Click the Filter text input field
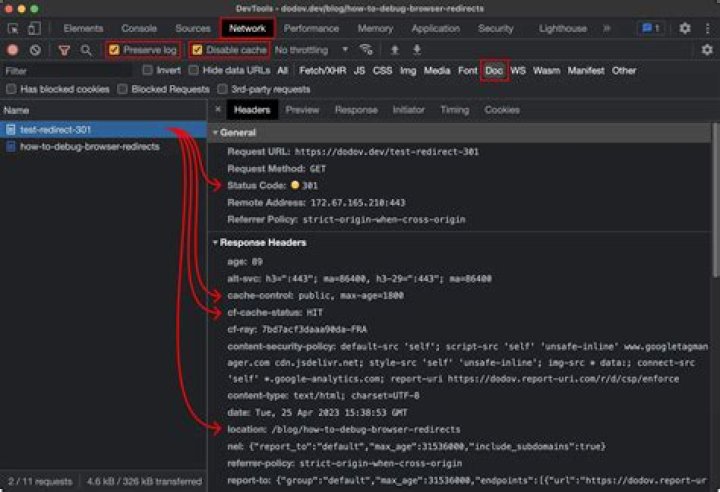Viewport: 720px width, 492px height. (68, 71)
